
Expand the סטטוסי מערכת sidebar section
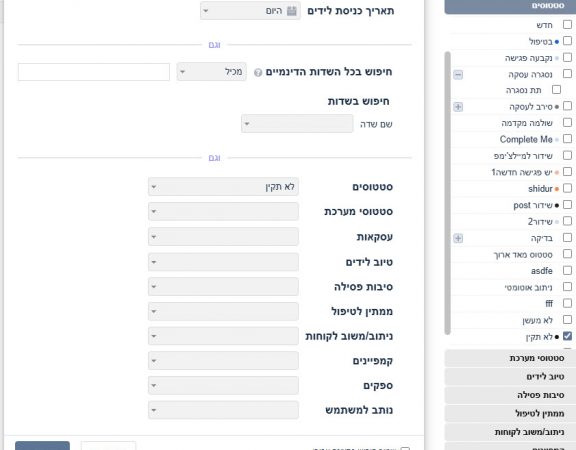pos(510,358)
